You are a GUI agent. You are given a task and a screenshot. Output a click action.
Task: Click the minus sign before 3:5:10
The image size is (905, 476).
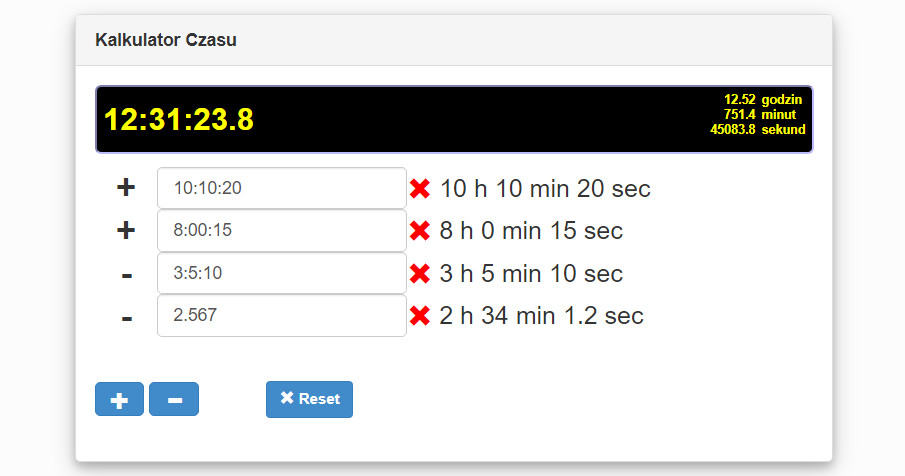point(127,275)
